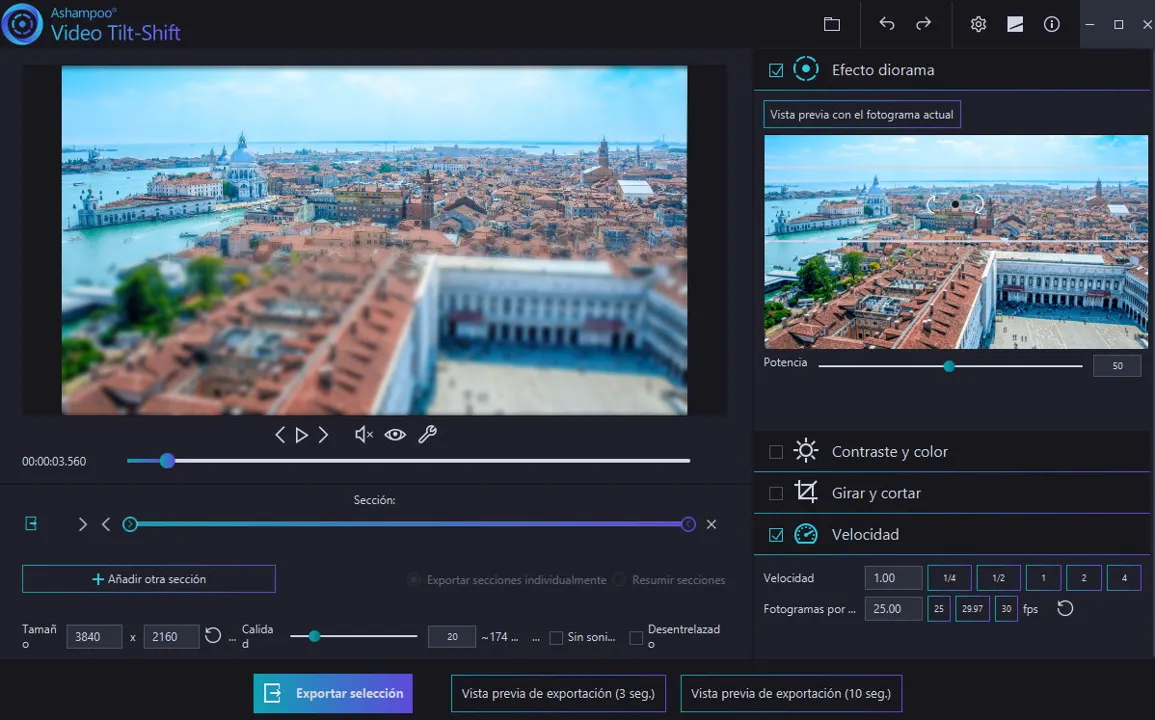Enable the Contraste y color checkbox
The height and width of the screenshot is (720, 1155).
[x=776, y=452]
